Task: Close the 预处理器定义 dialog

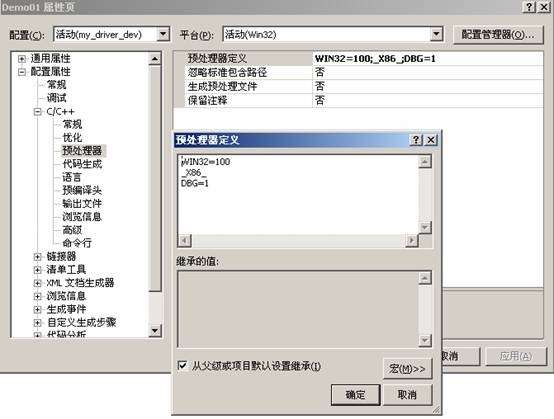Action: coord(431,140)
